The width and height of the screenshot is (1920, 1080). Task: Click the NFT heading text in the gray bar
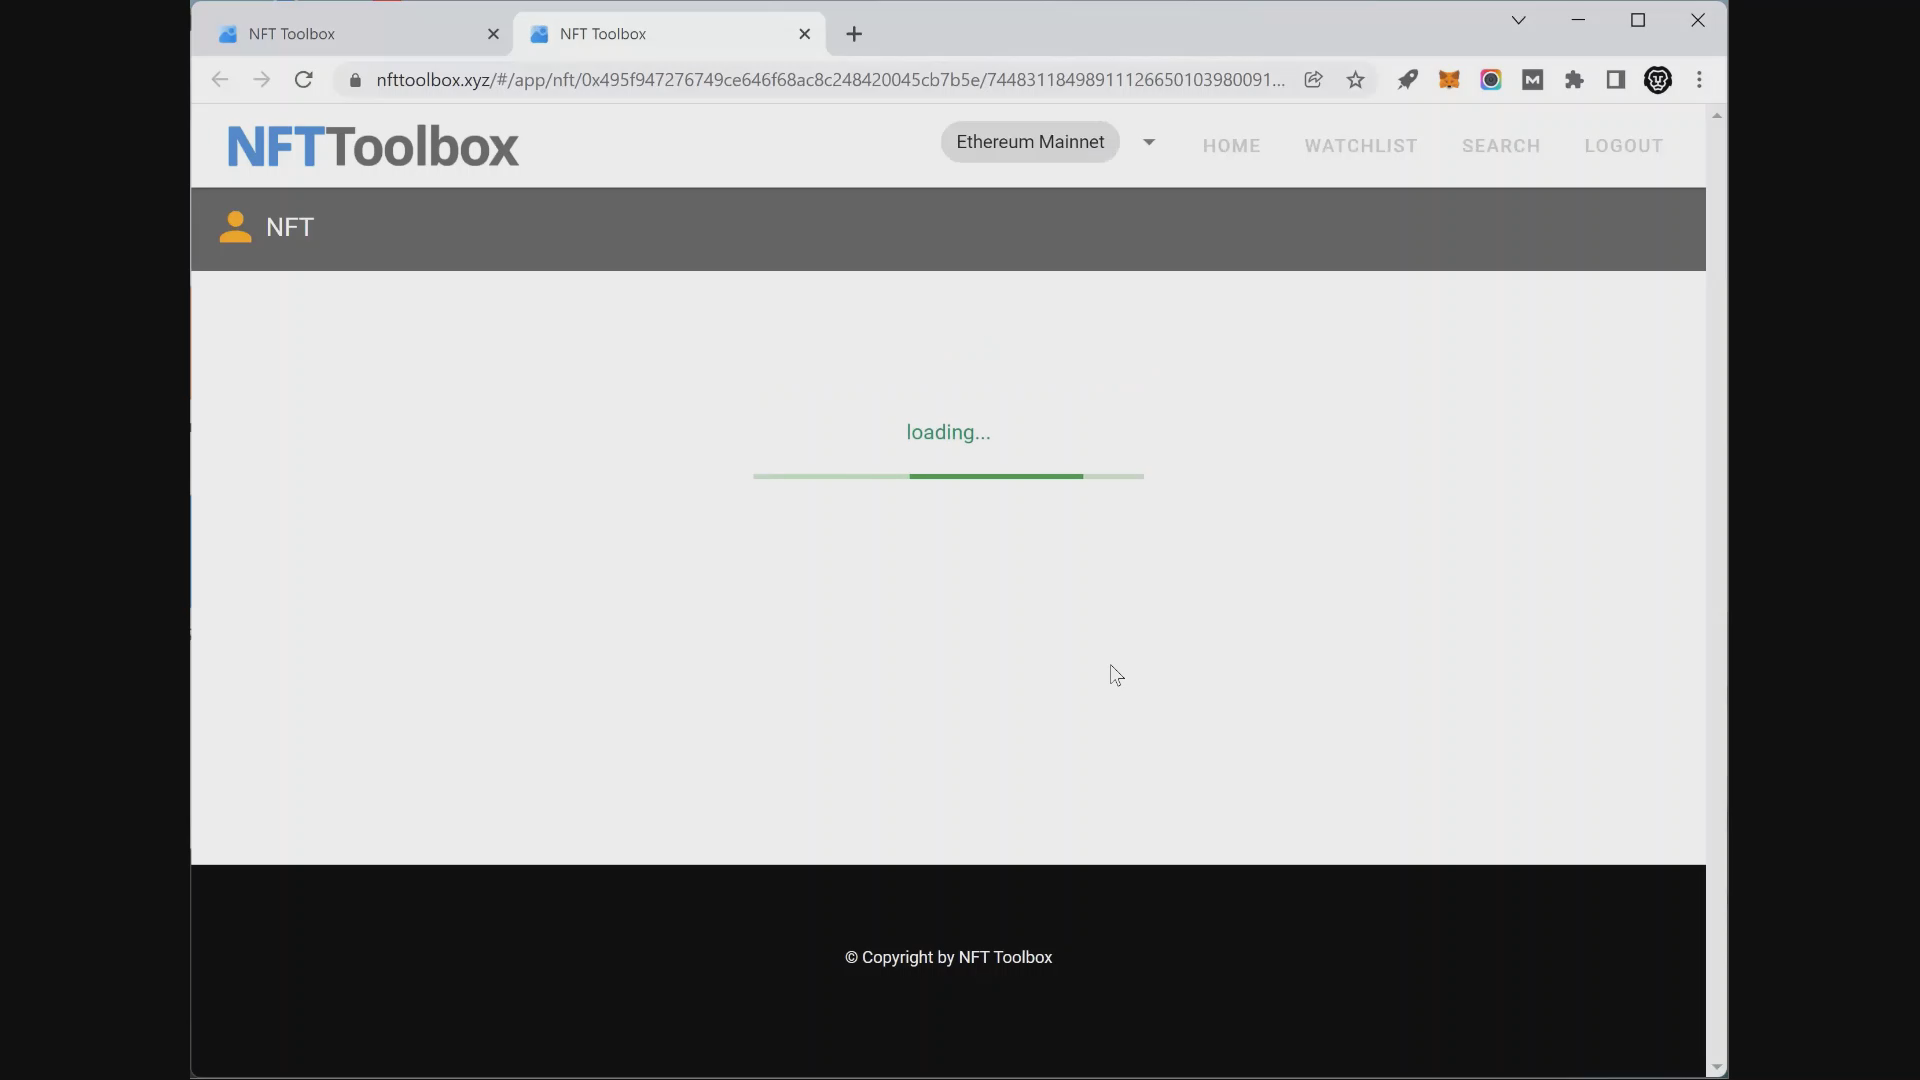[x=290, y=227]
